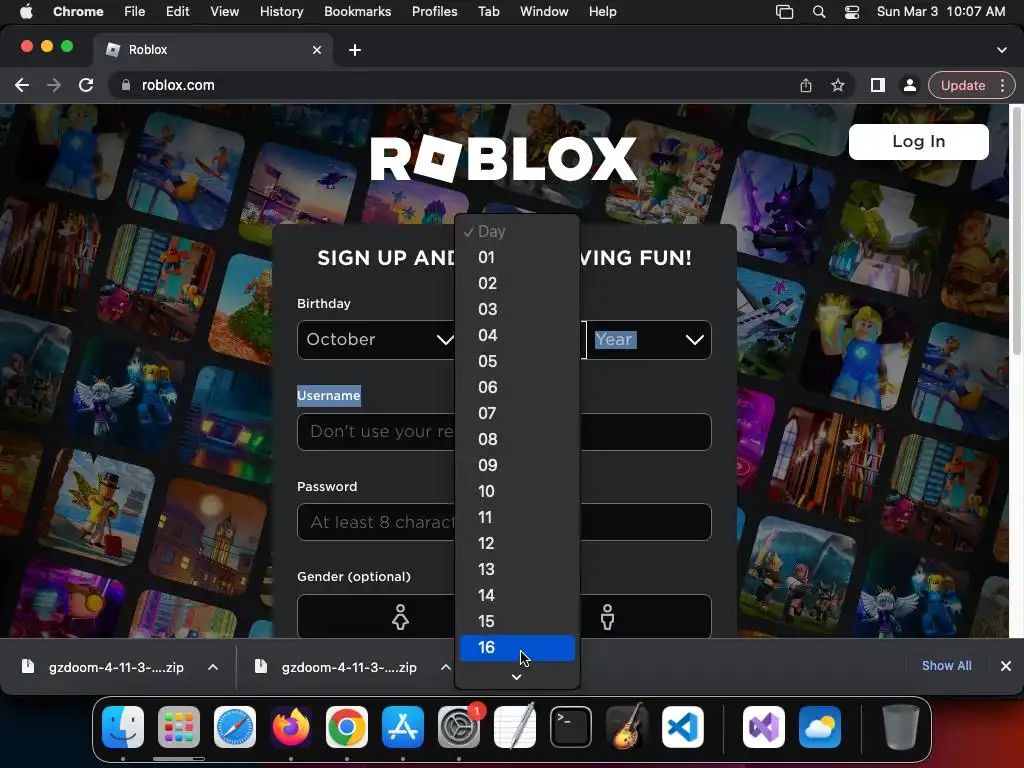This screenshot has width=1024, height=768.
Task: Open the Apple menu
Action: 26,12
